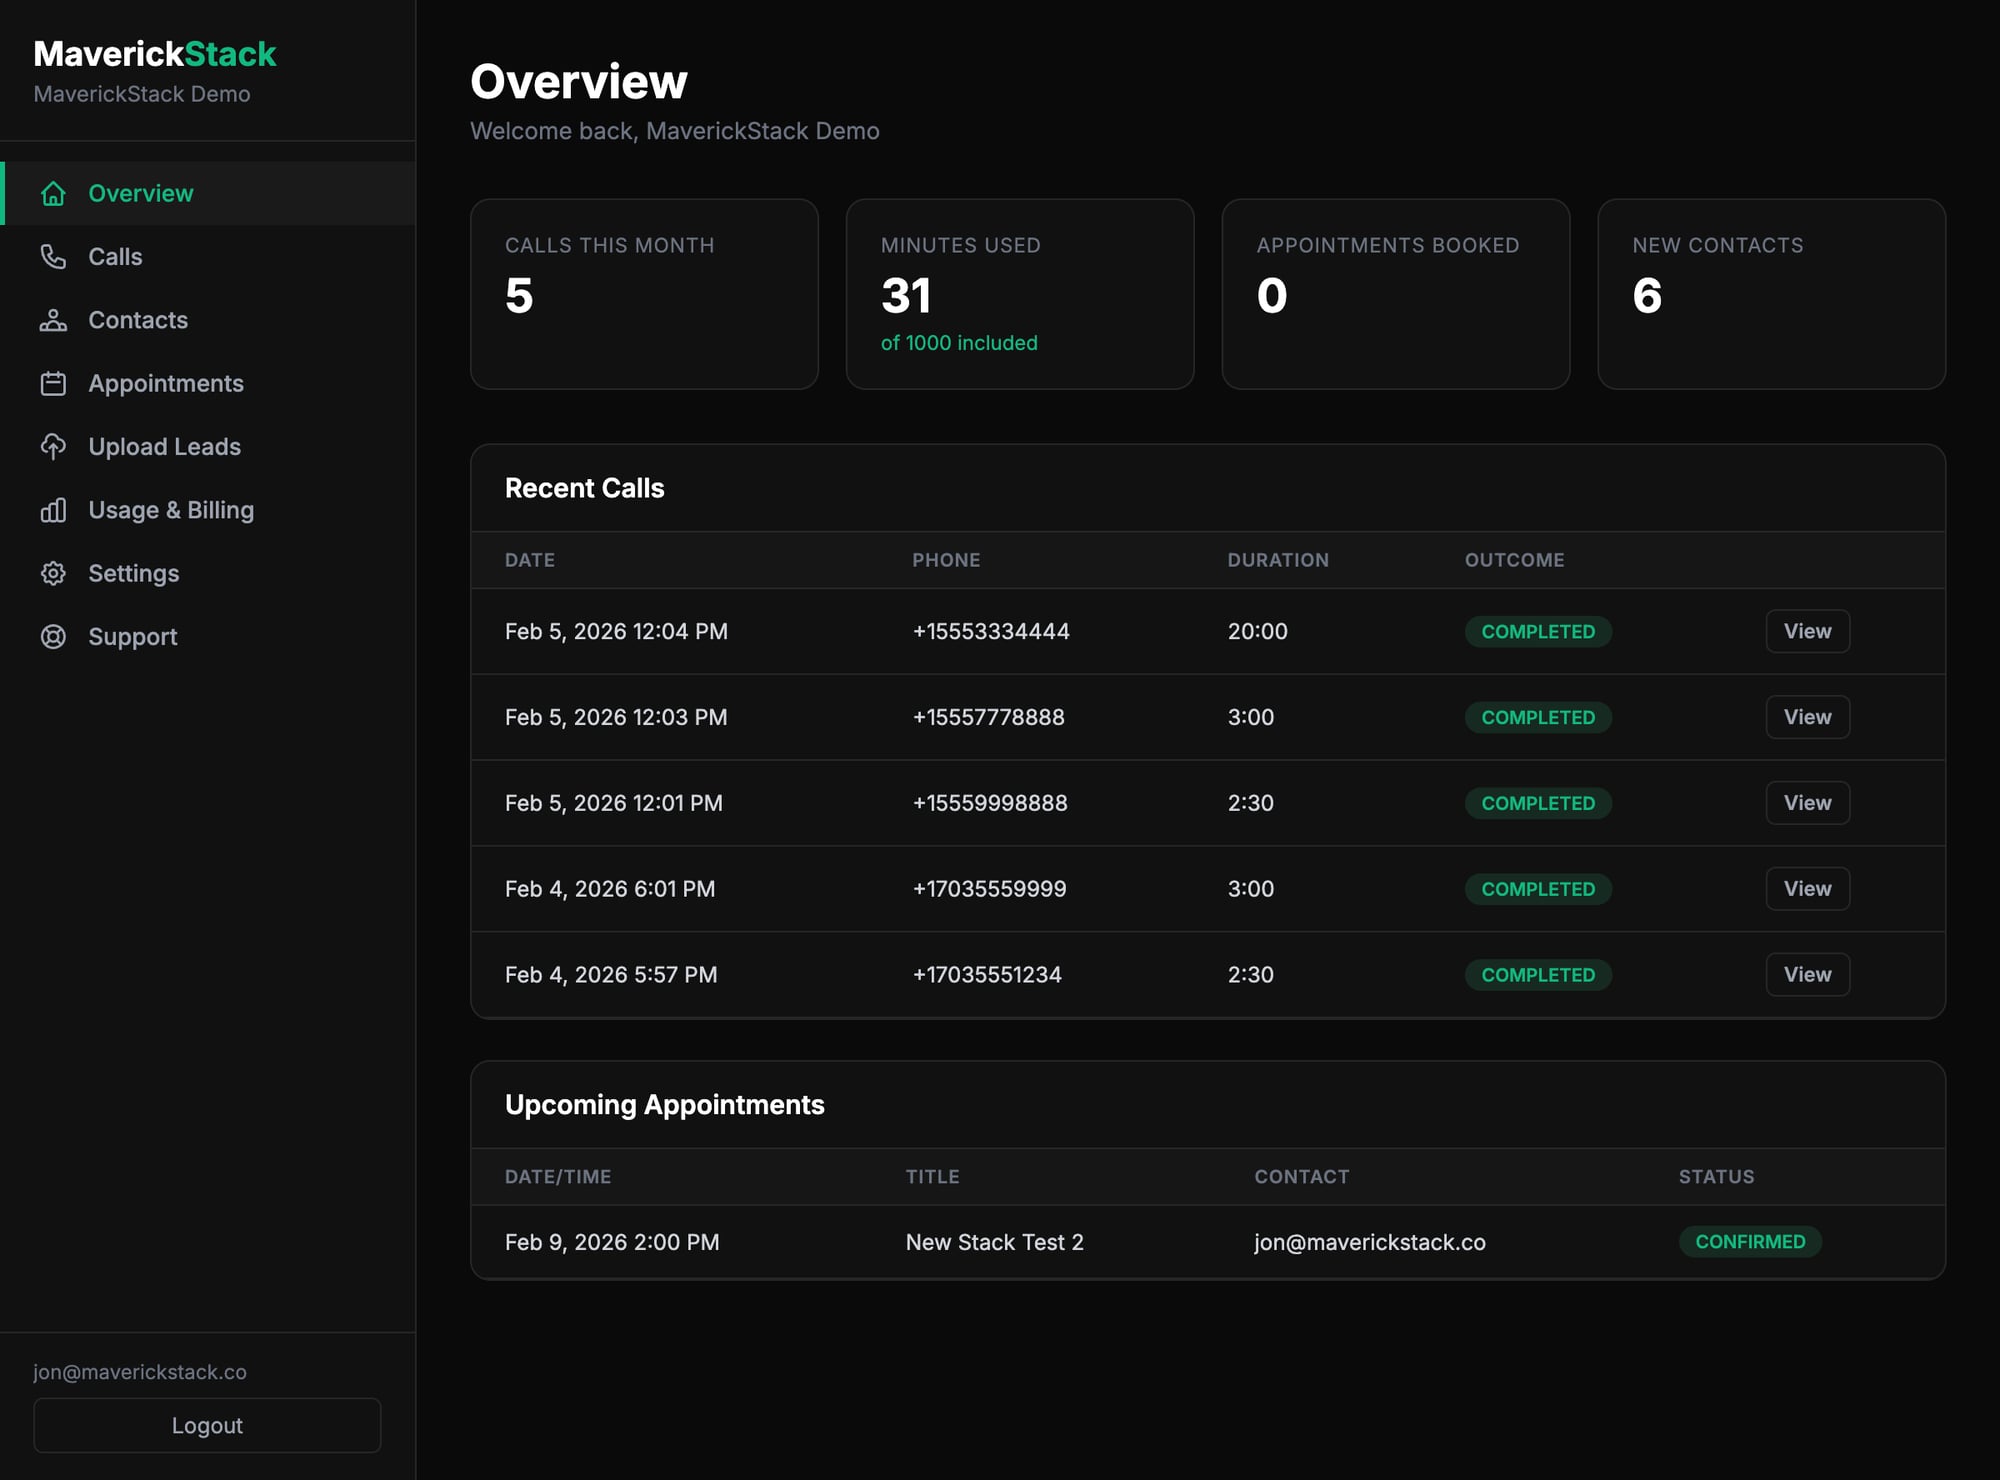Navigate to the Contacts section
2000x1480 pixels.
pos(137,320)
